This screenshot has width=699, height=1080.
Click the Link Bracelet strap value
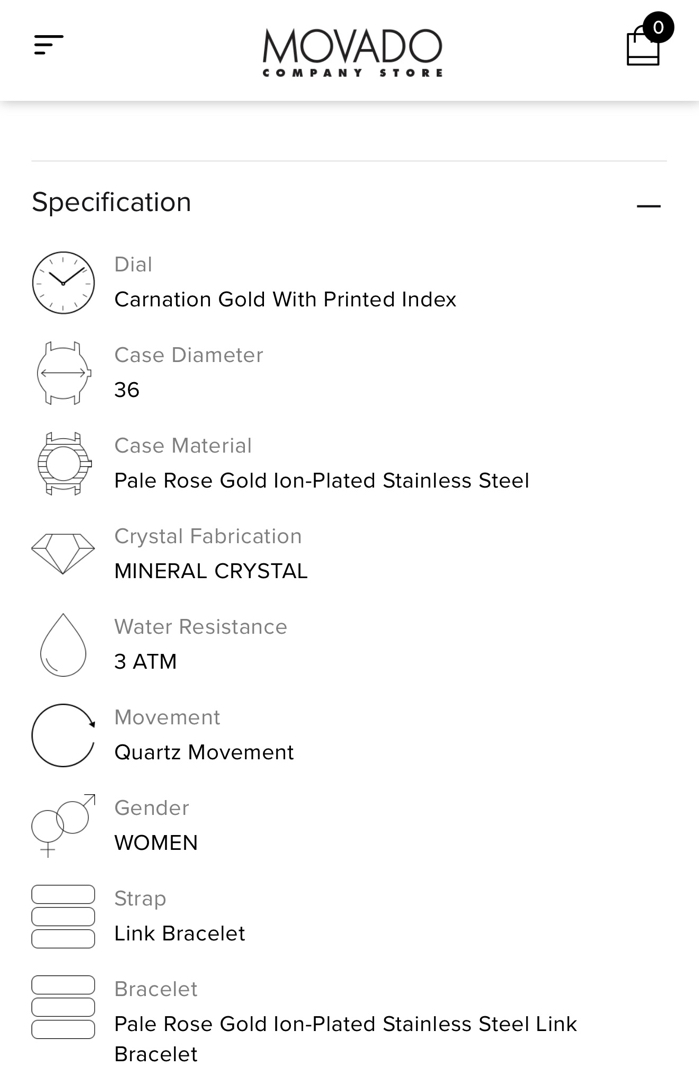pos(179,934)
